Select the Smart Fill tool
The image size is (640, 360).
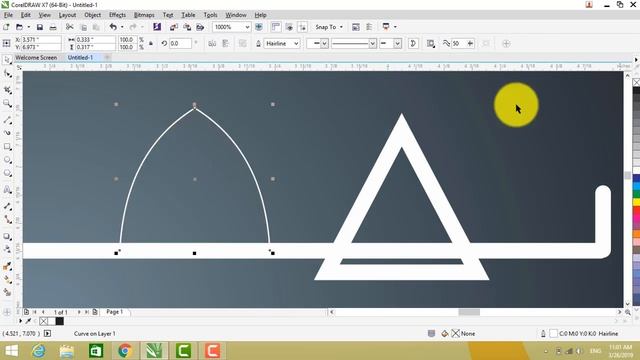7,292
